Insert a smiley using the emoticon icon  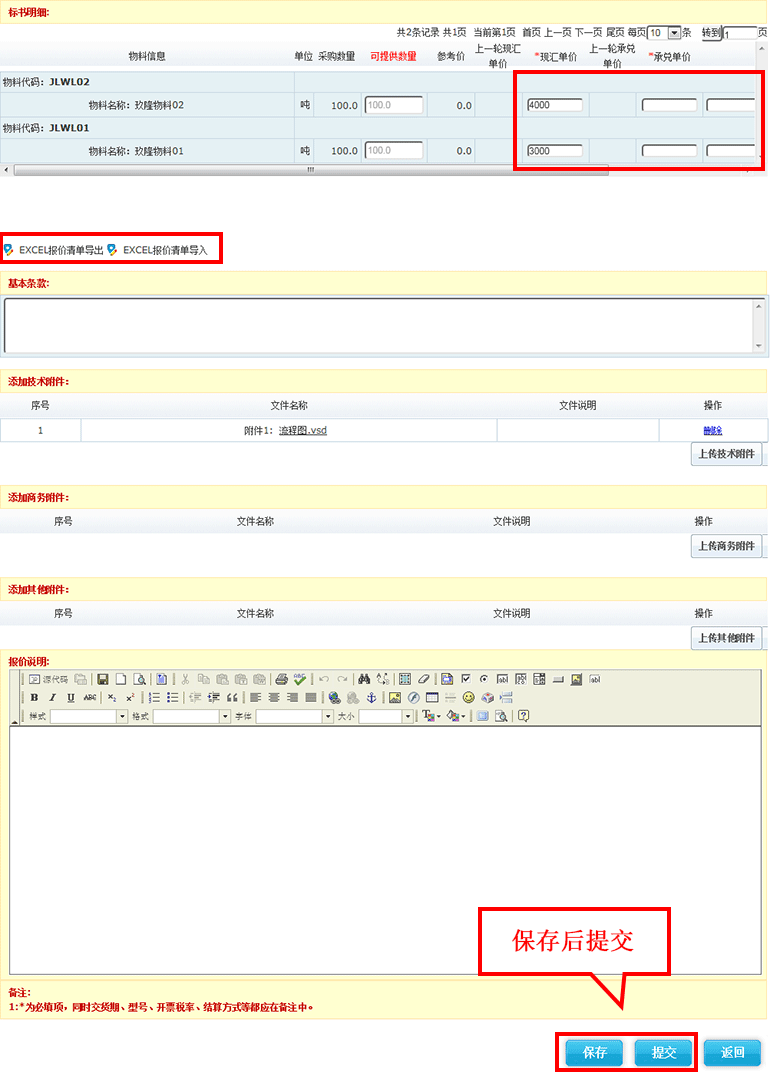tap(468, 697)
